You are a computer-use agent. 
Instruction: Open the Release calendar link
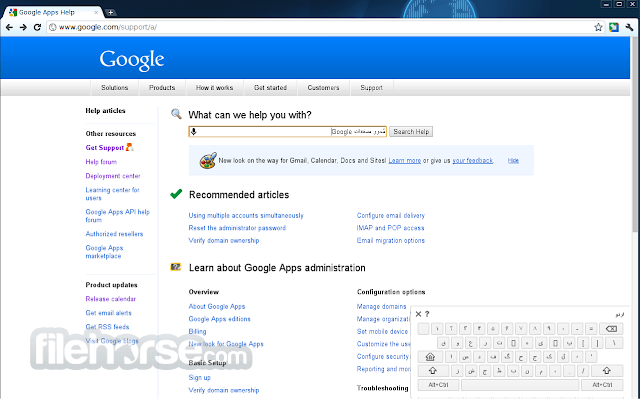[111, 299]
